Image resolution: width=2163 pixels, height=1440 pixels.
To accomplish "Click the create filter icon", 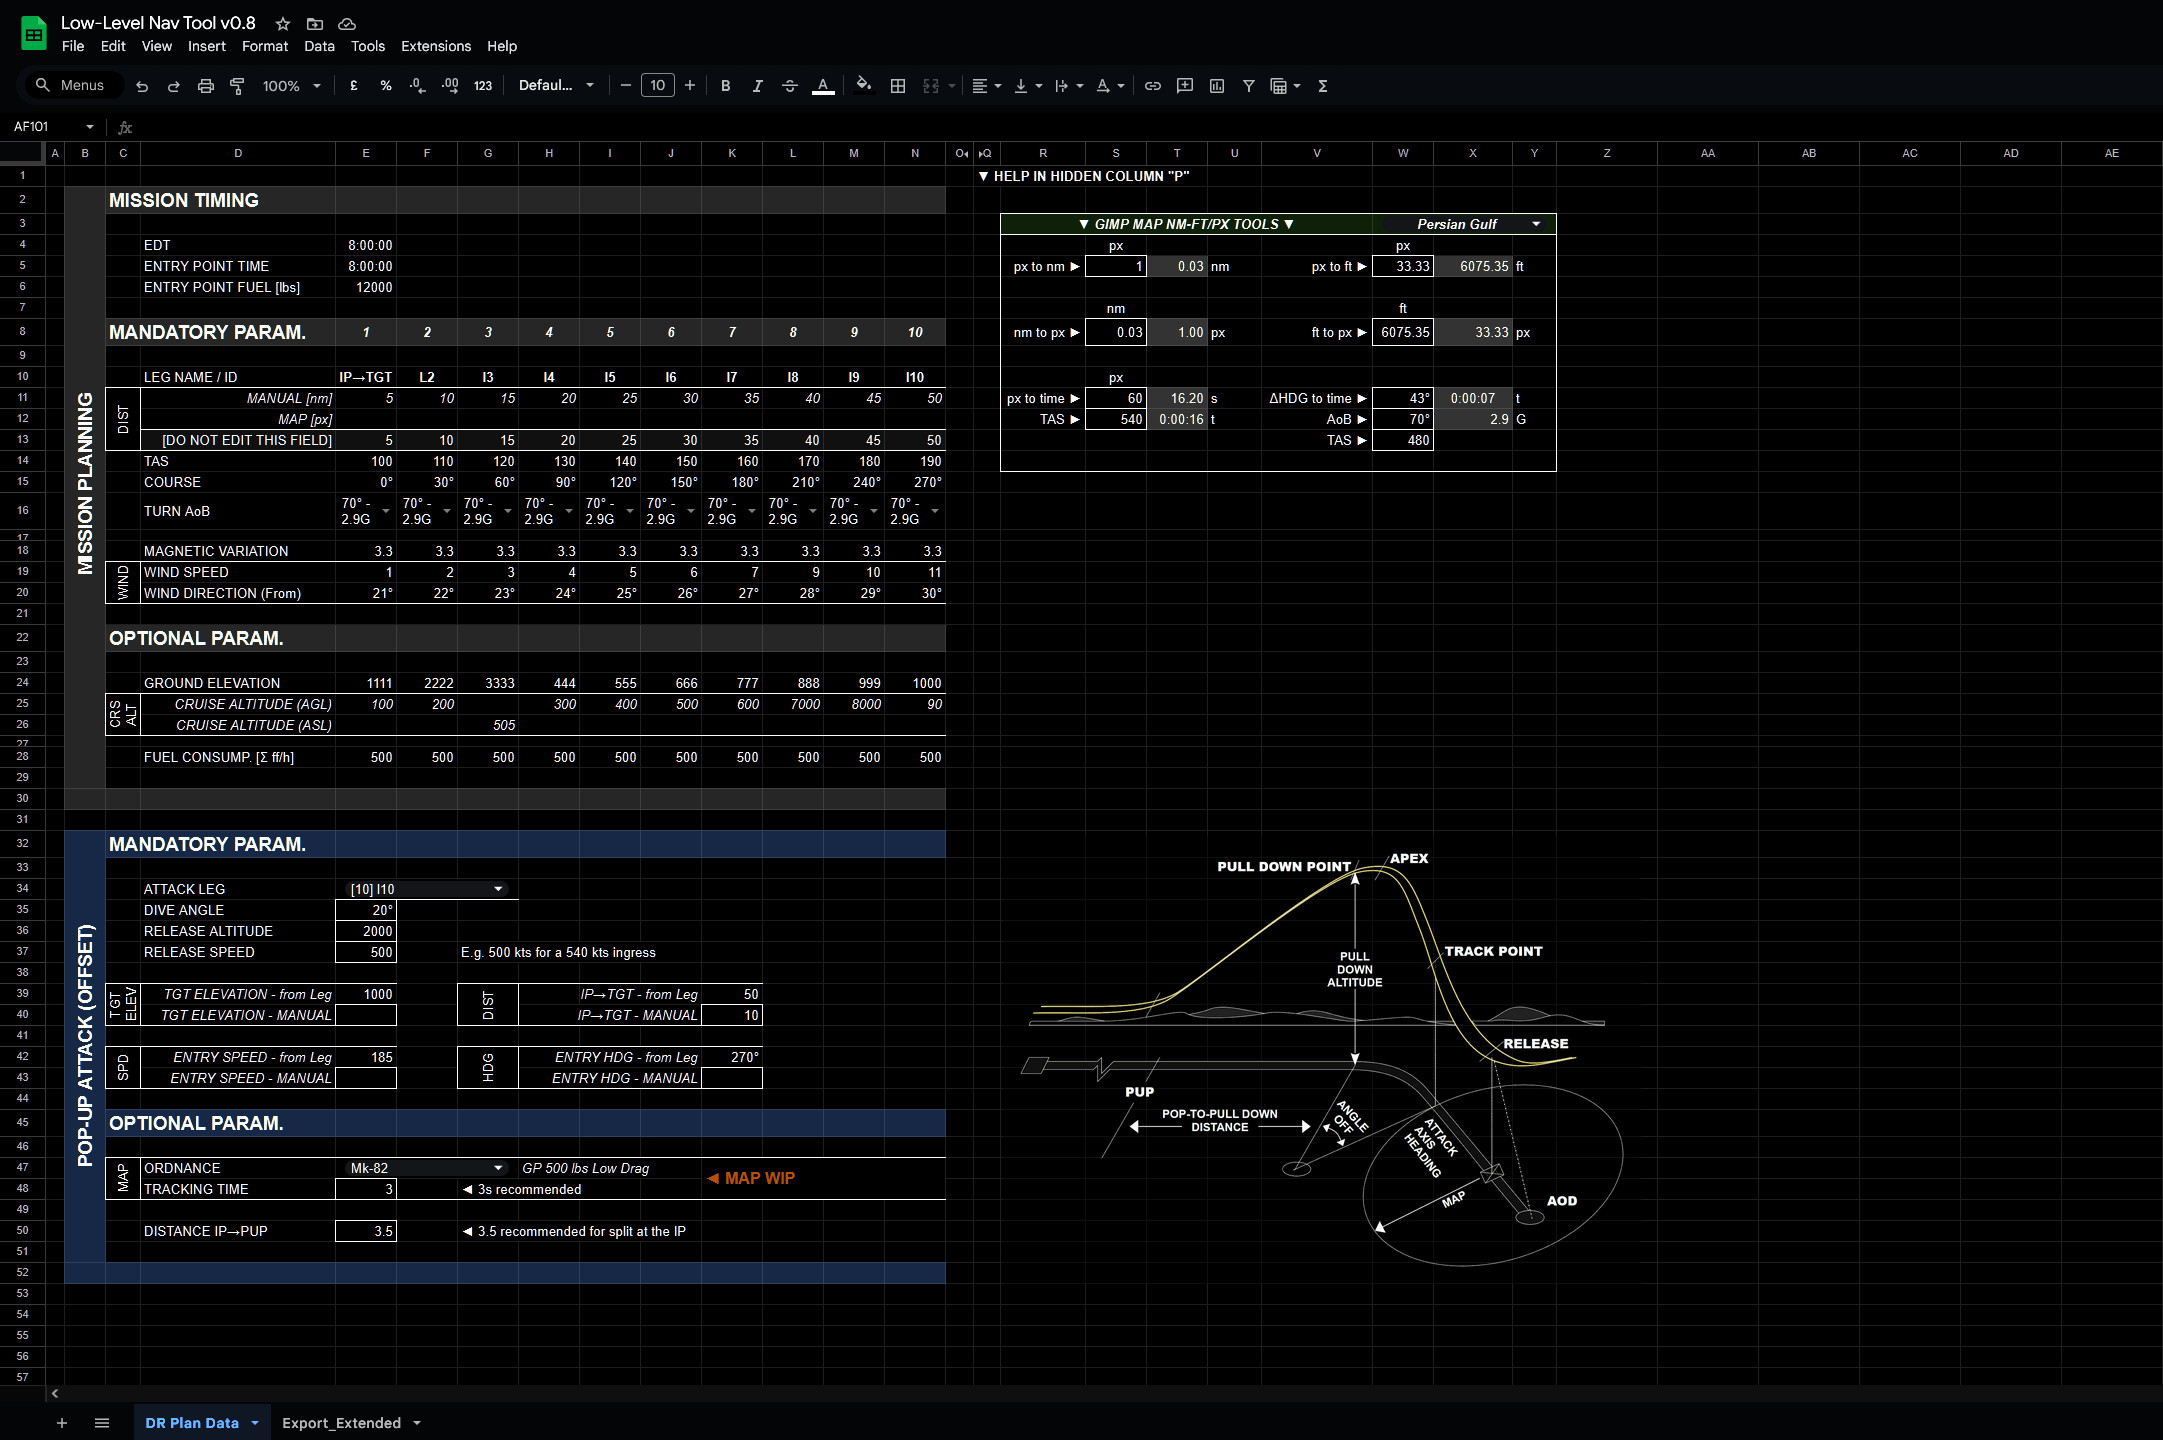I will (x=1248, y=86).
